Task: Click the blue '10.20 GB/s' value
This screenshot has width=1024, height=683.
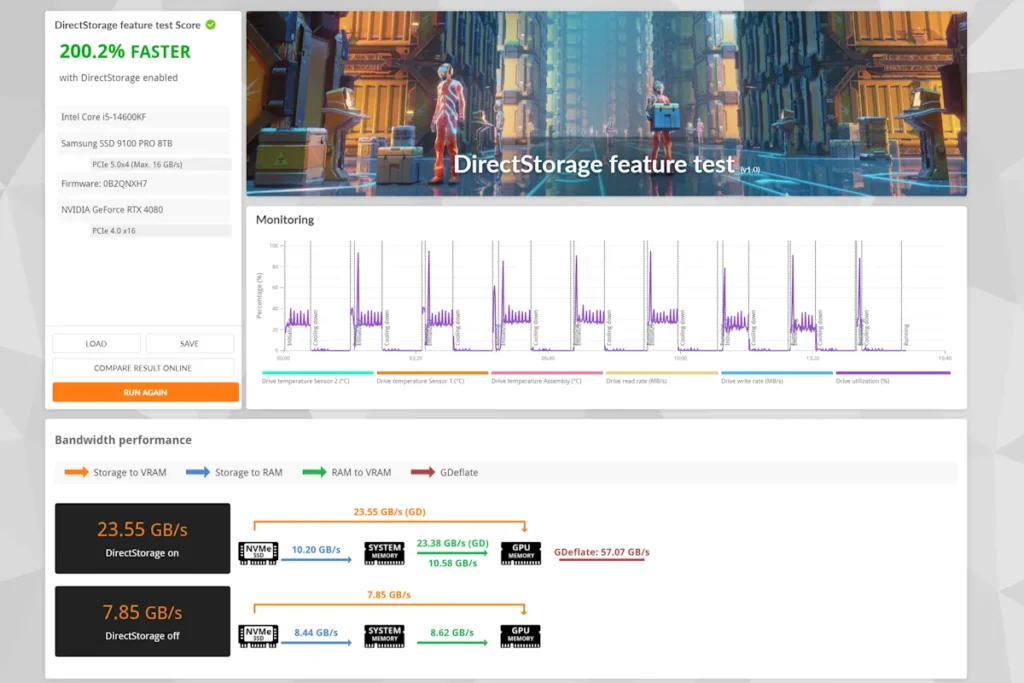Action: 316,550
